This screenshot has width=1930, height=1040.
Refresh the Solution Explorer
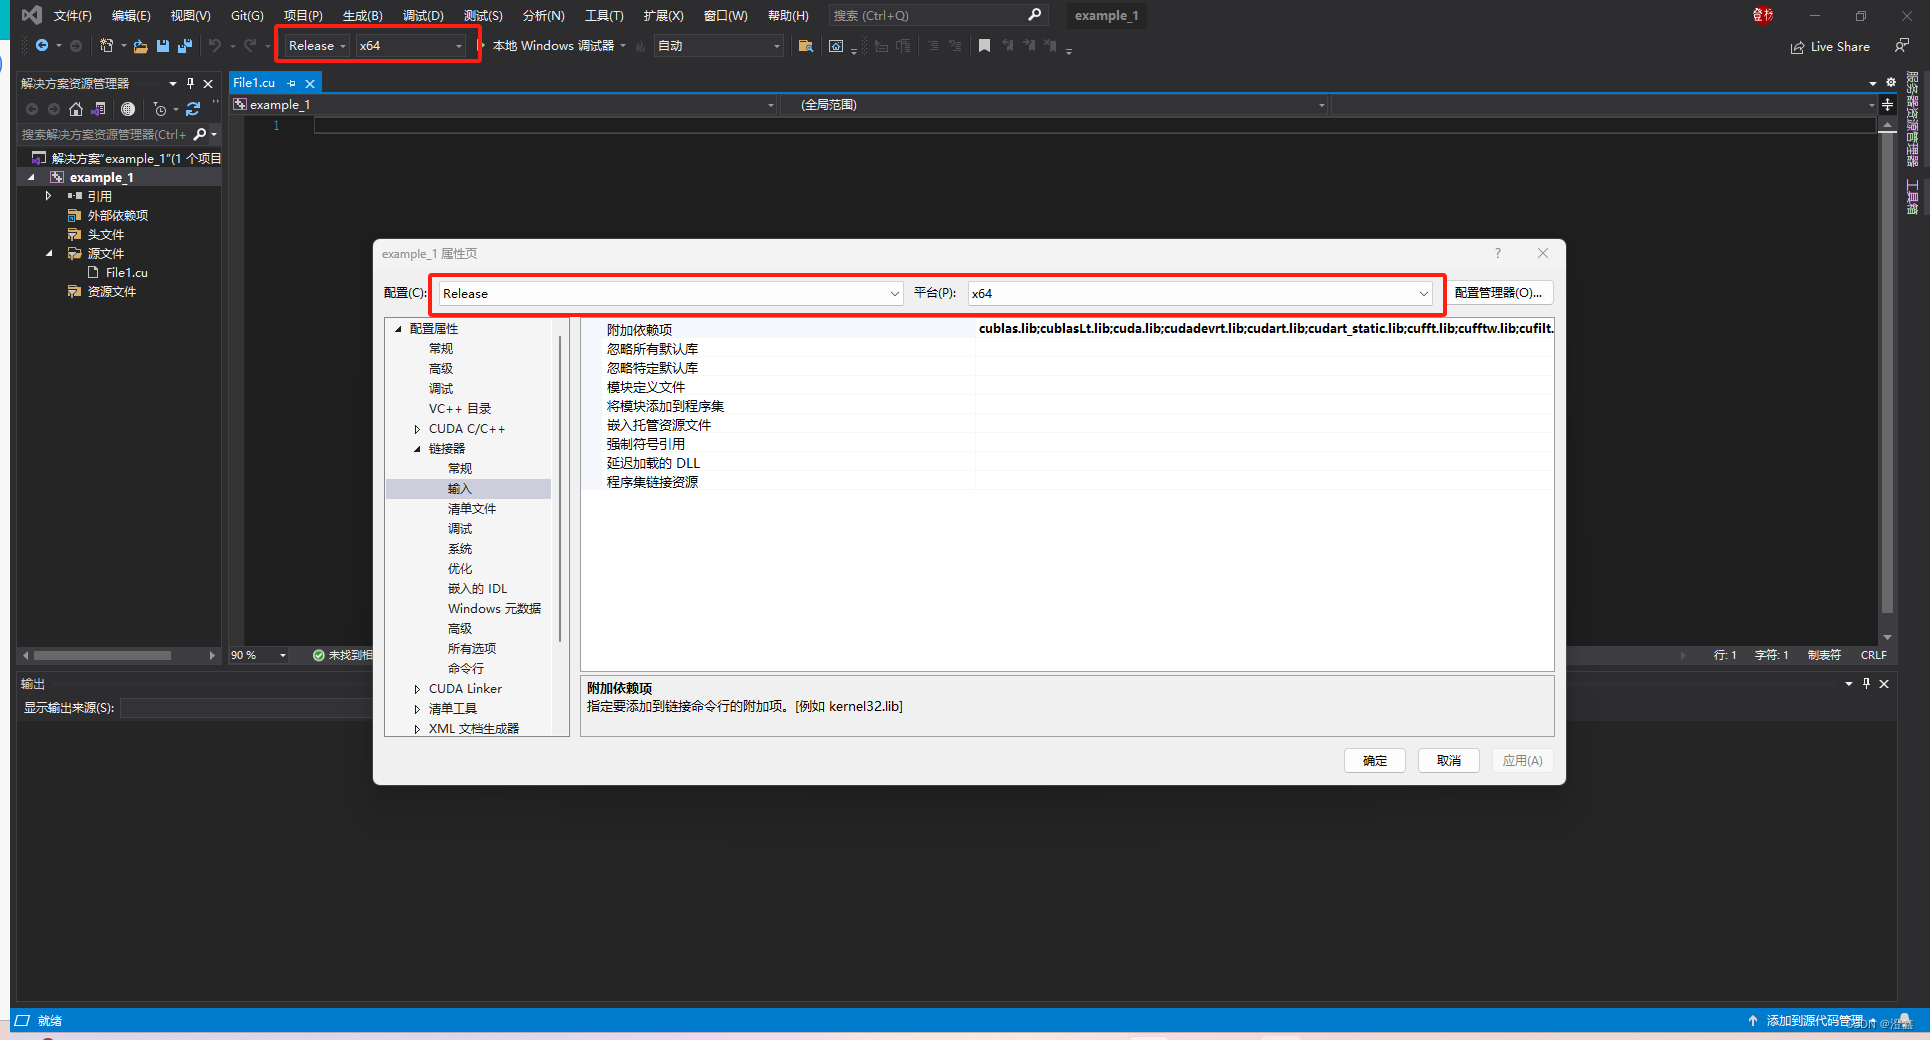[194, 109]
